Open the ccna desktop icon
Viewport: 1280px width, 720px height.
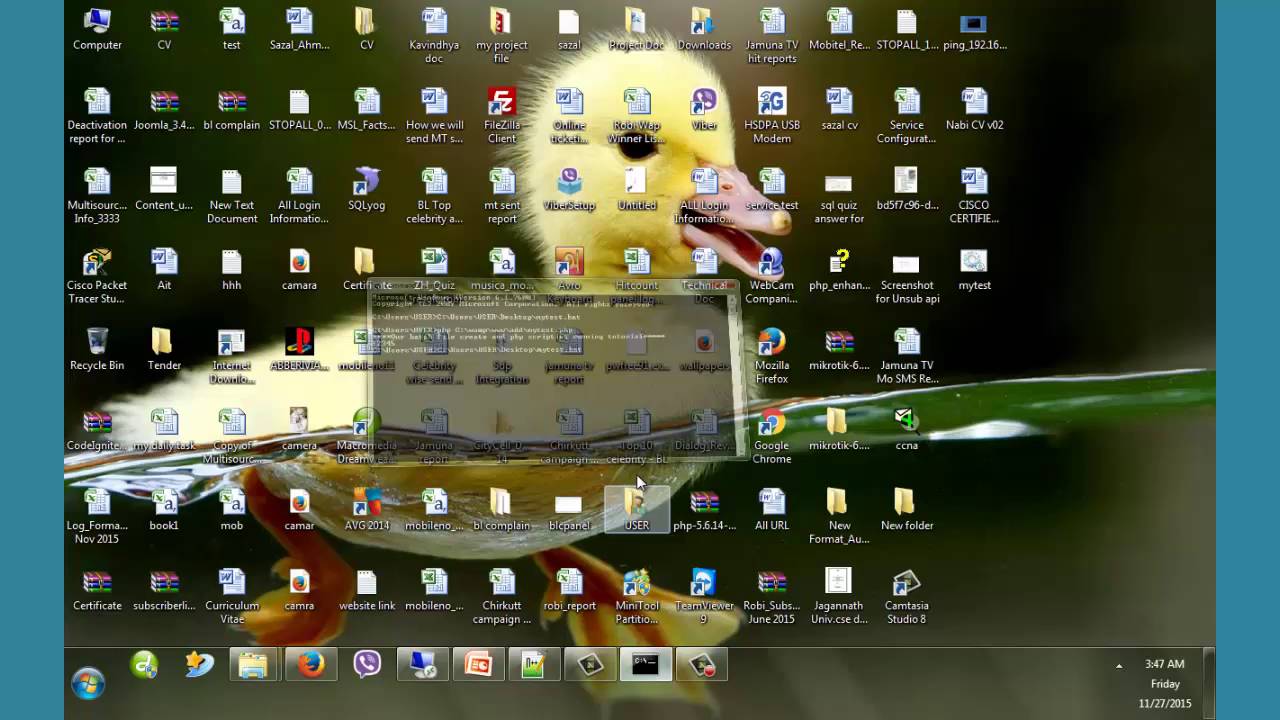pos(906,429)
